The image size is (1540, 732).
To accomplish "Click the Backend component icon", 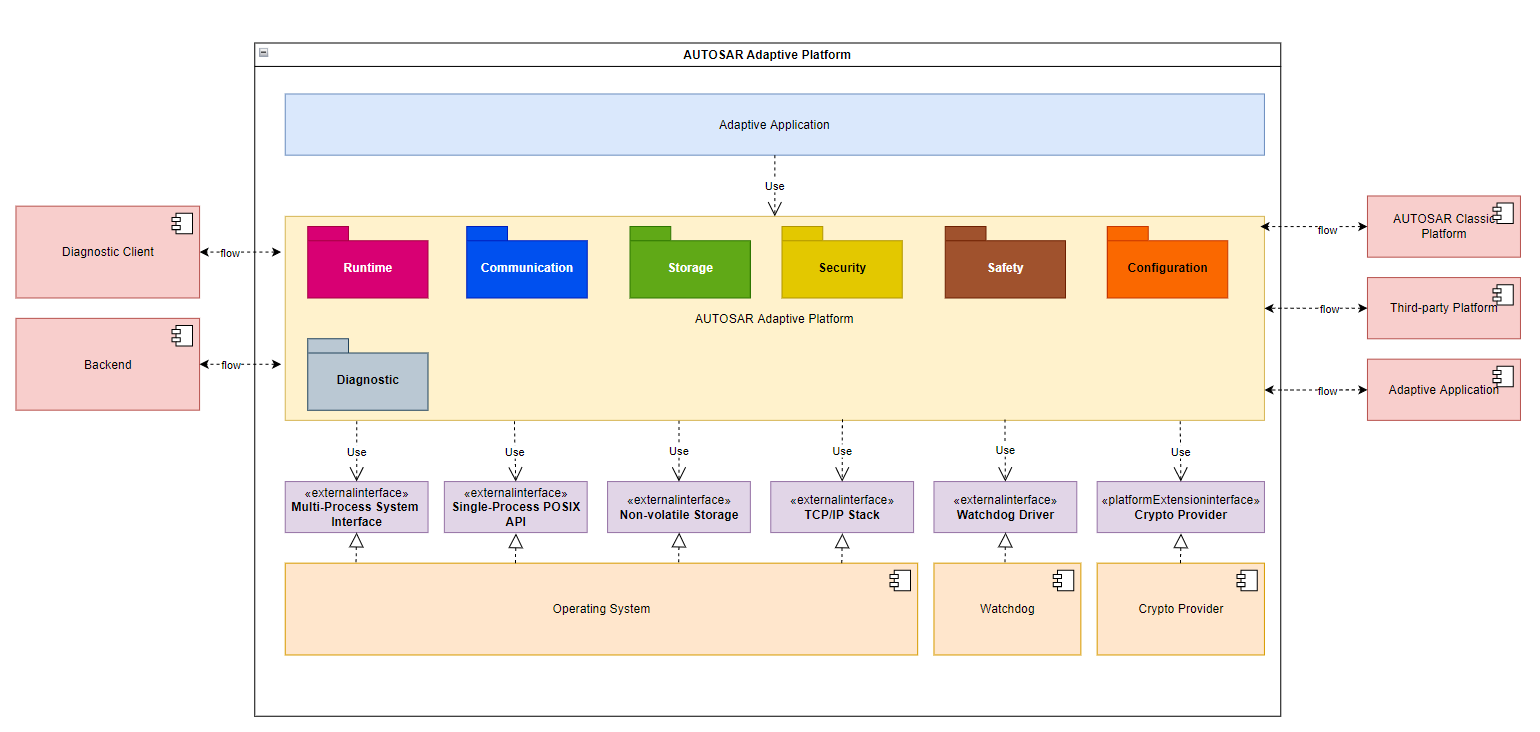I will click(x=182, y=335).
